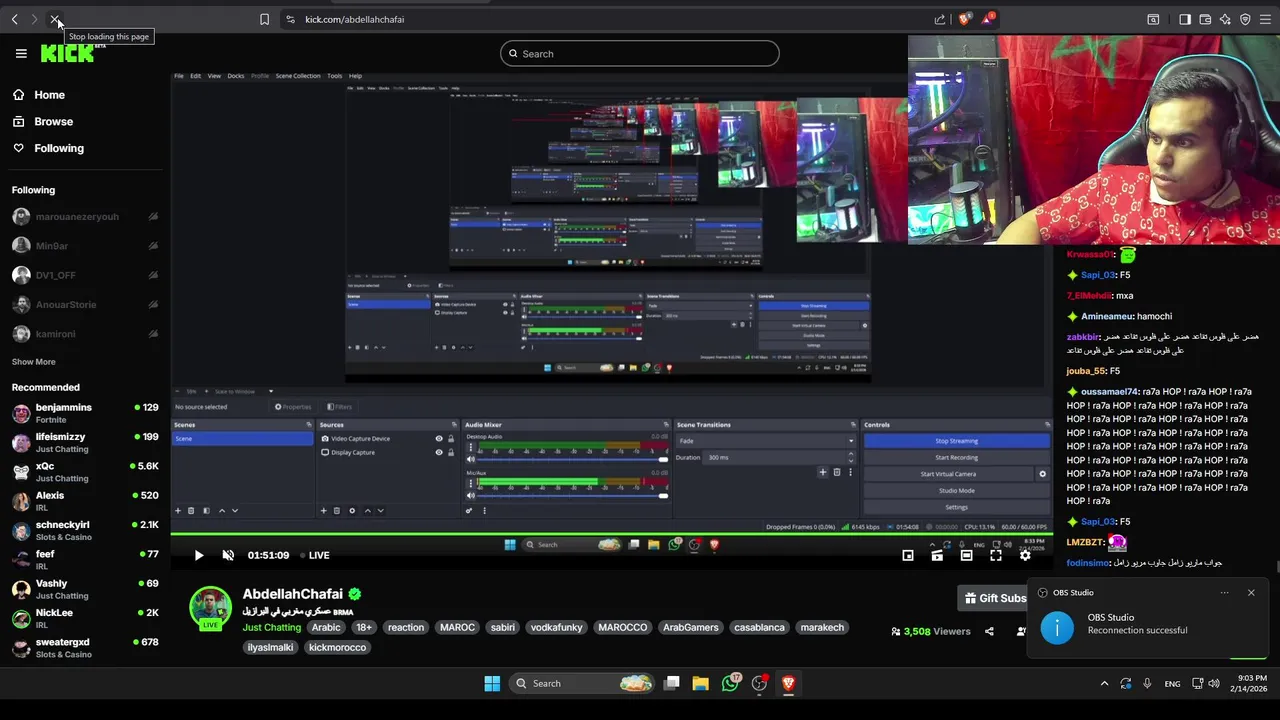Open the Windows Start menu
The width and height of the screenshot is (1280, 720).
492,683
